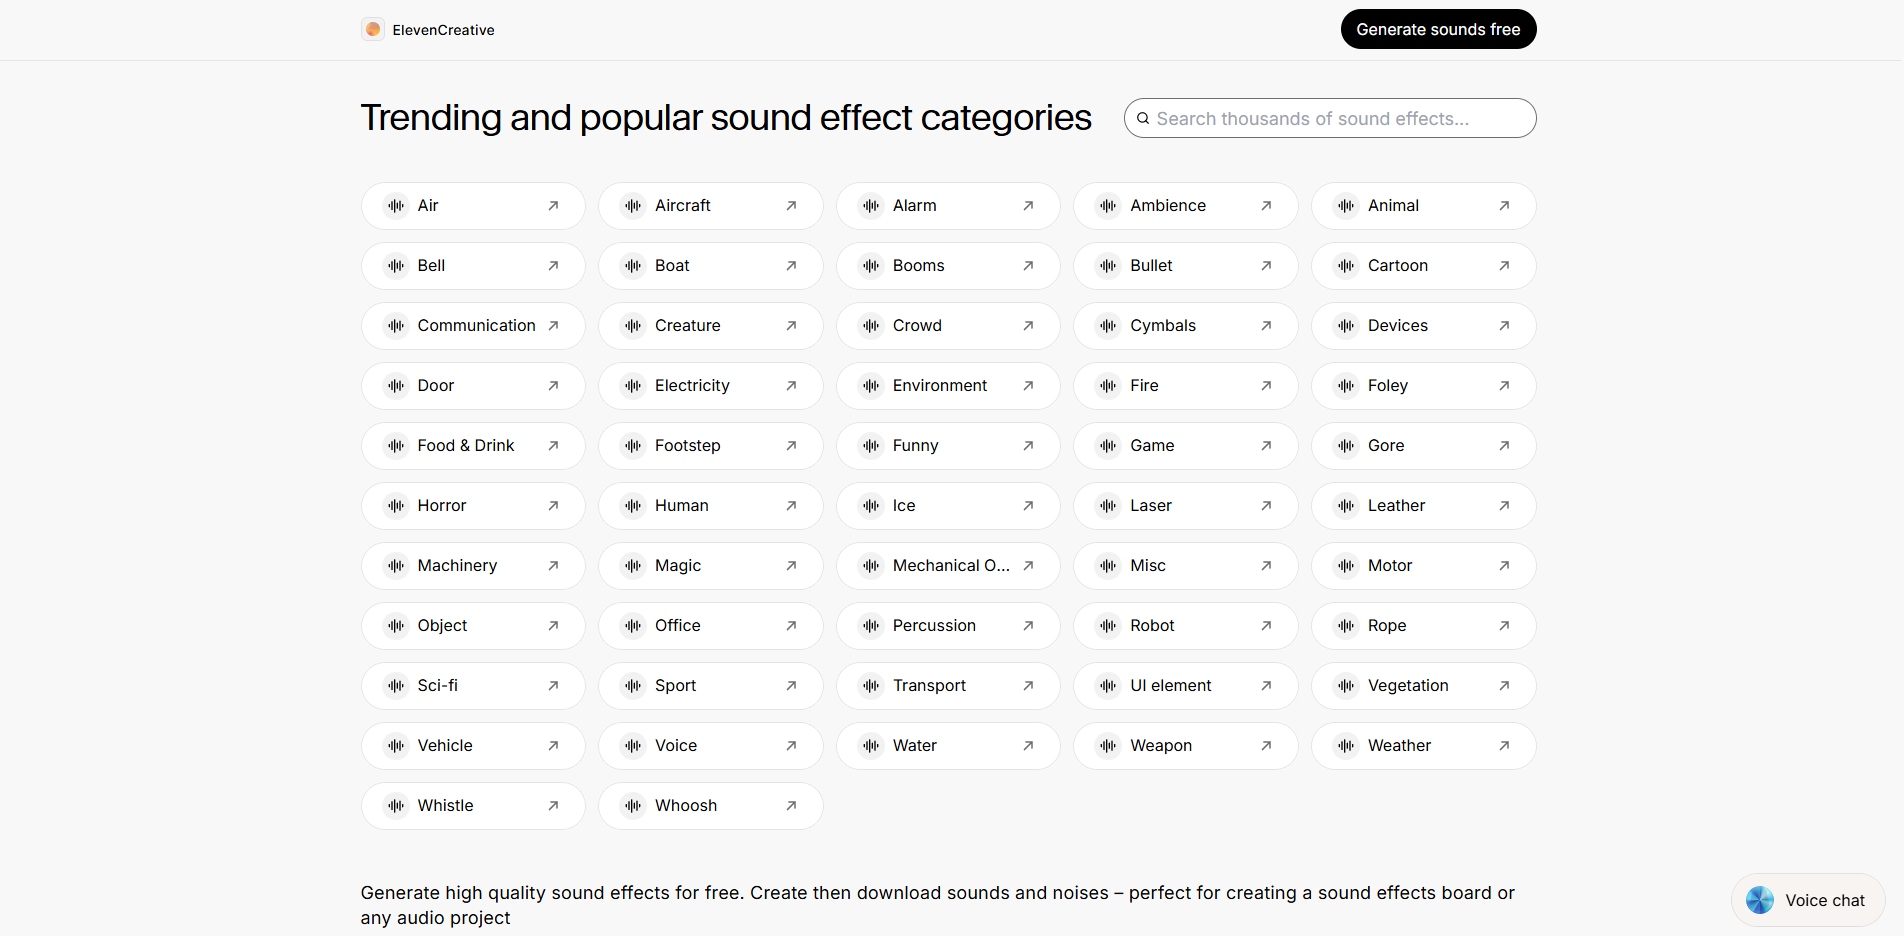The image size is (1904, 936).
Task: Click the ElevenCreative logo icon
Action: point(373,30)
